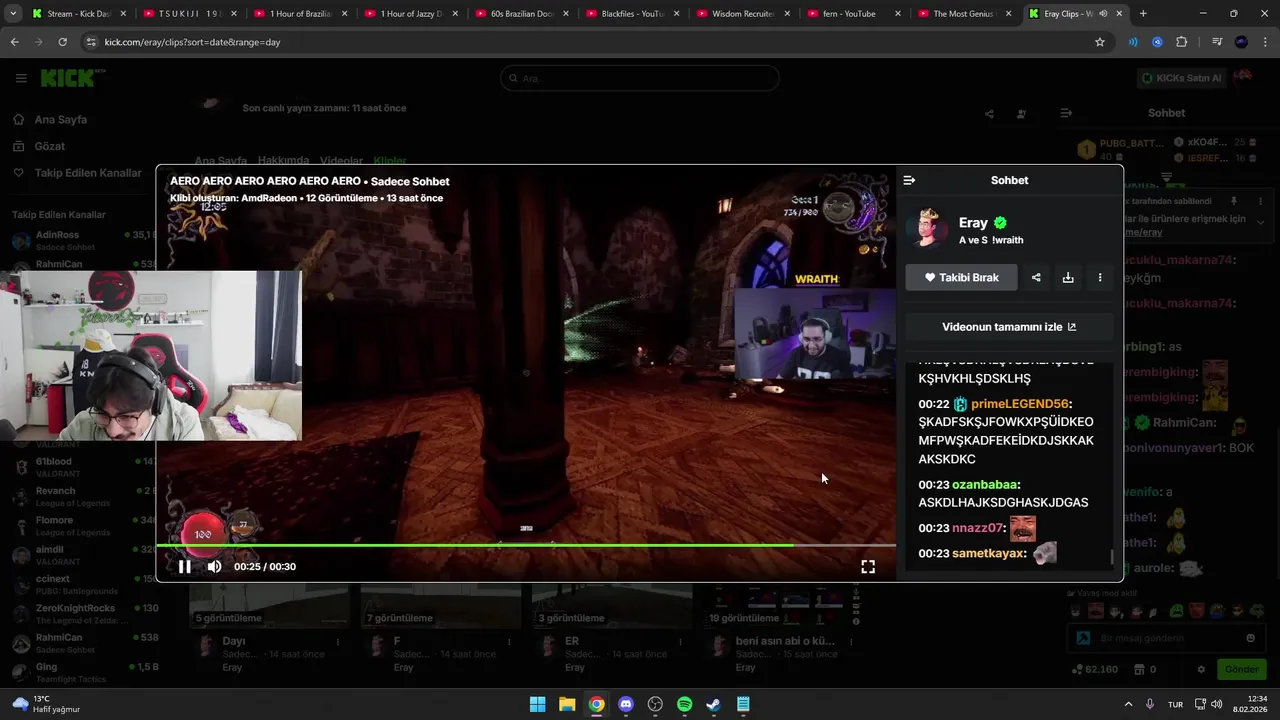Mute the Eray Clips tab audio
The width and height of the screenshot is (1280, 720).
[x=1101, y=14]
